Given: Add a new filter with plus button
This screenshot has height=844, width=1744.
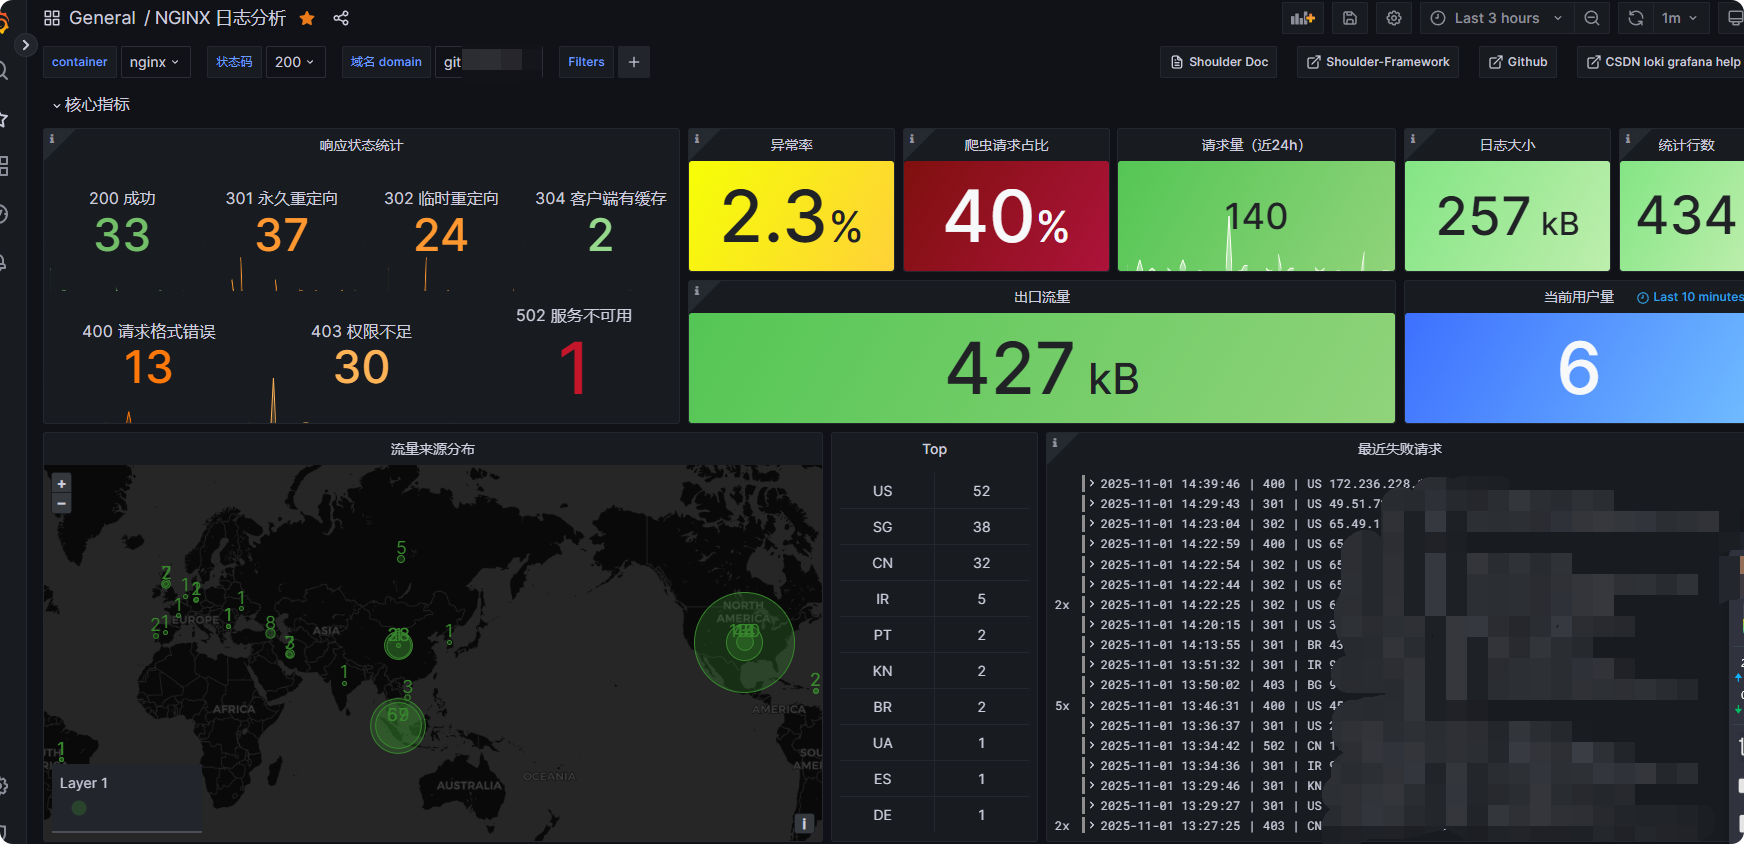Looking at the screenshot, I should (x=634, y=62).
